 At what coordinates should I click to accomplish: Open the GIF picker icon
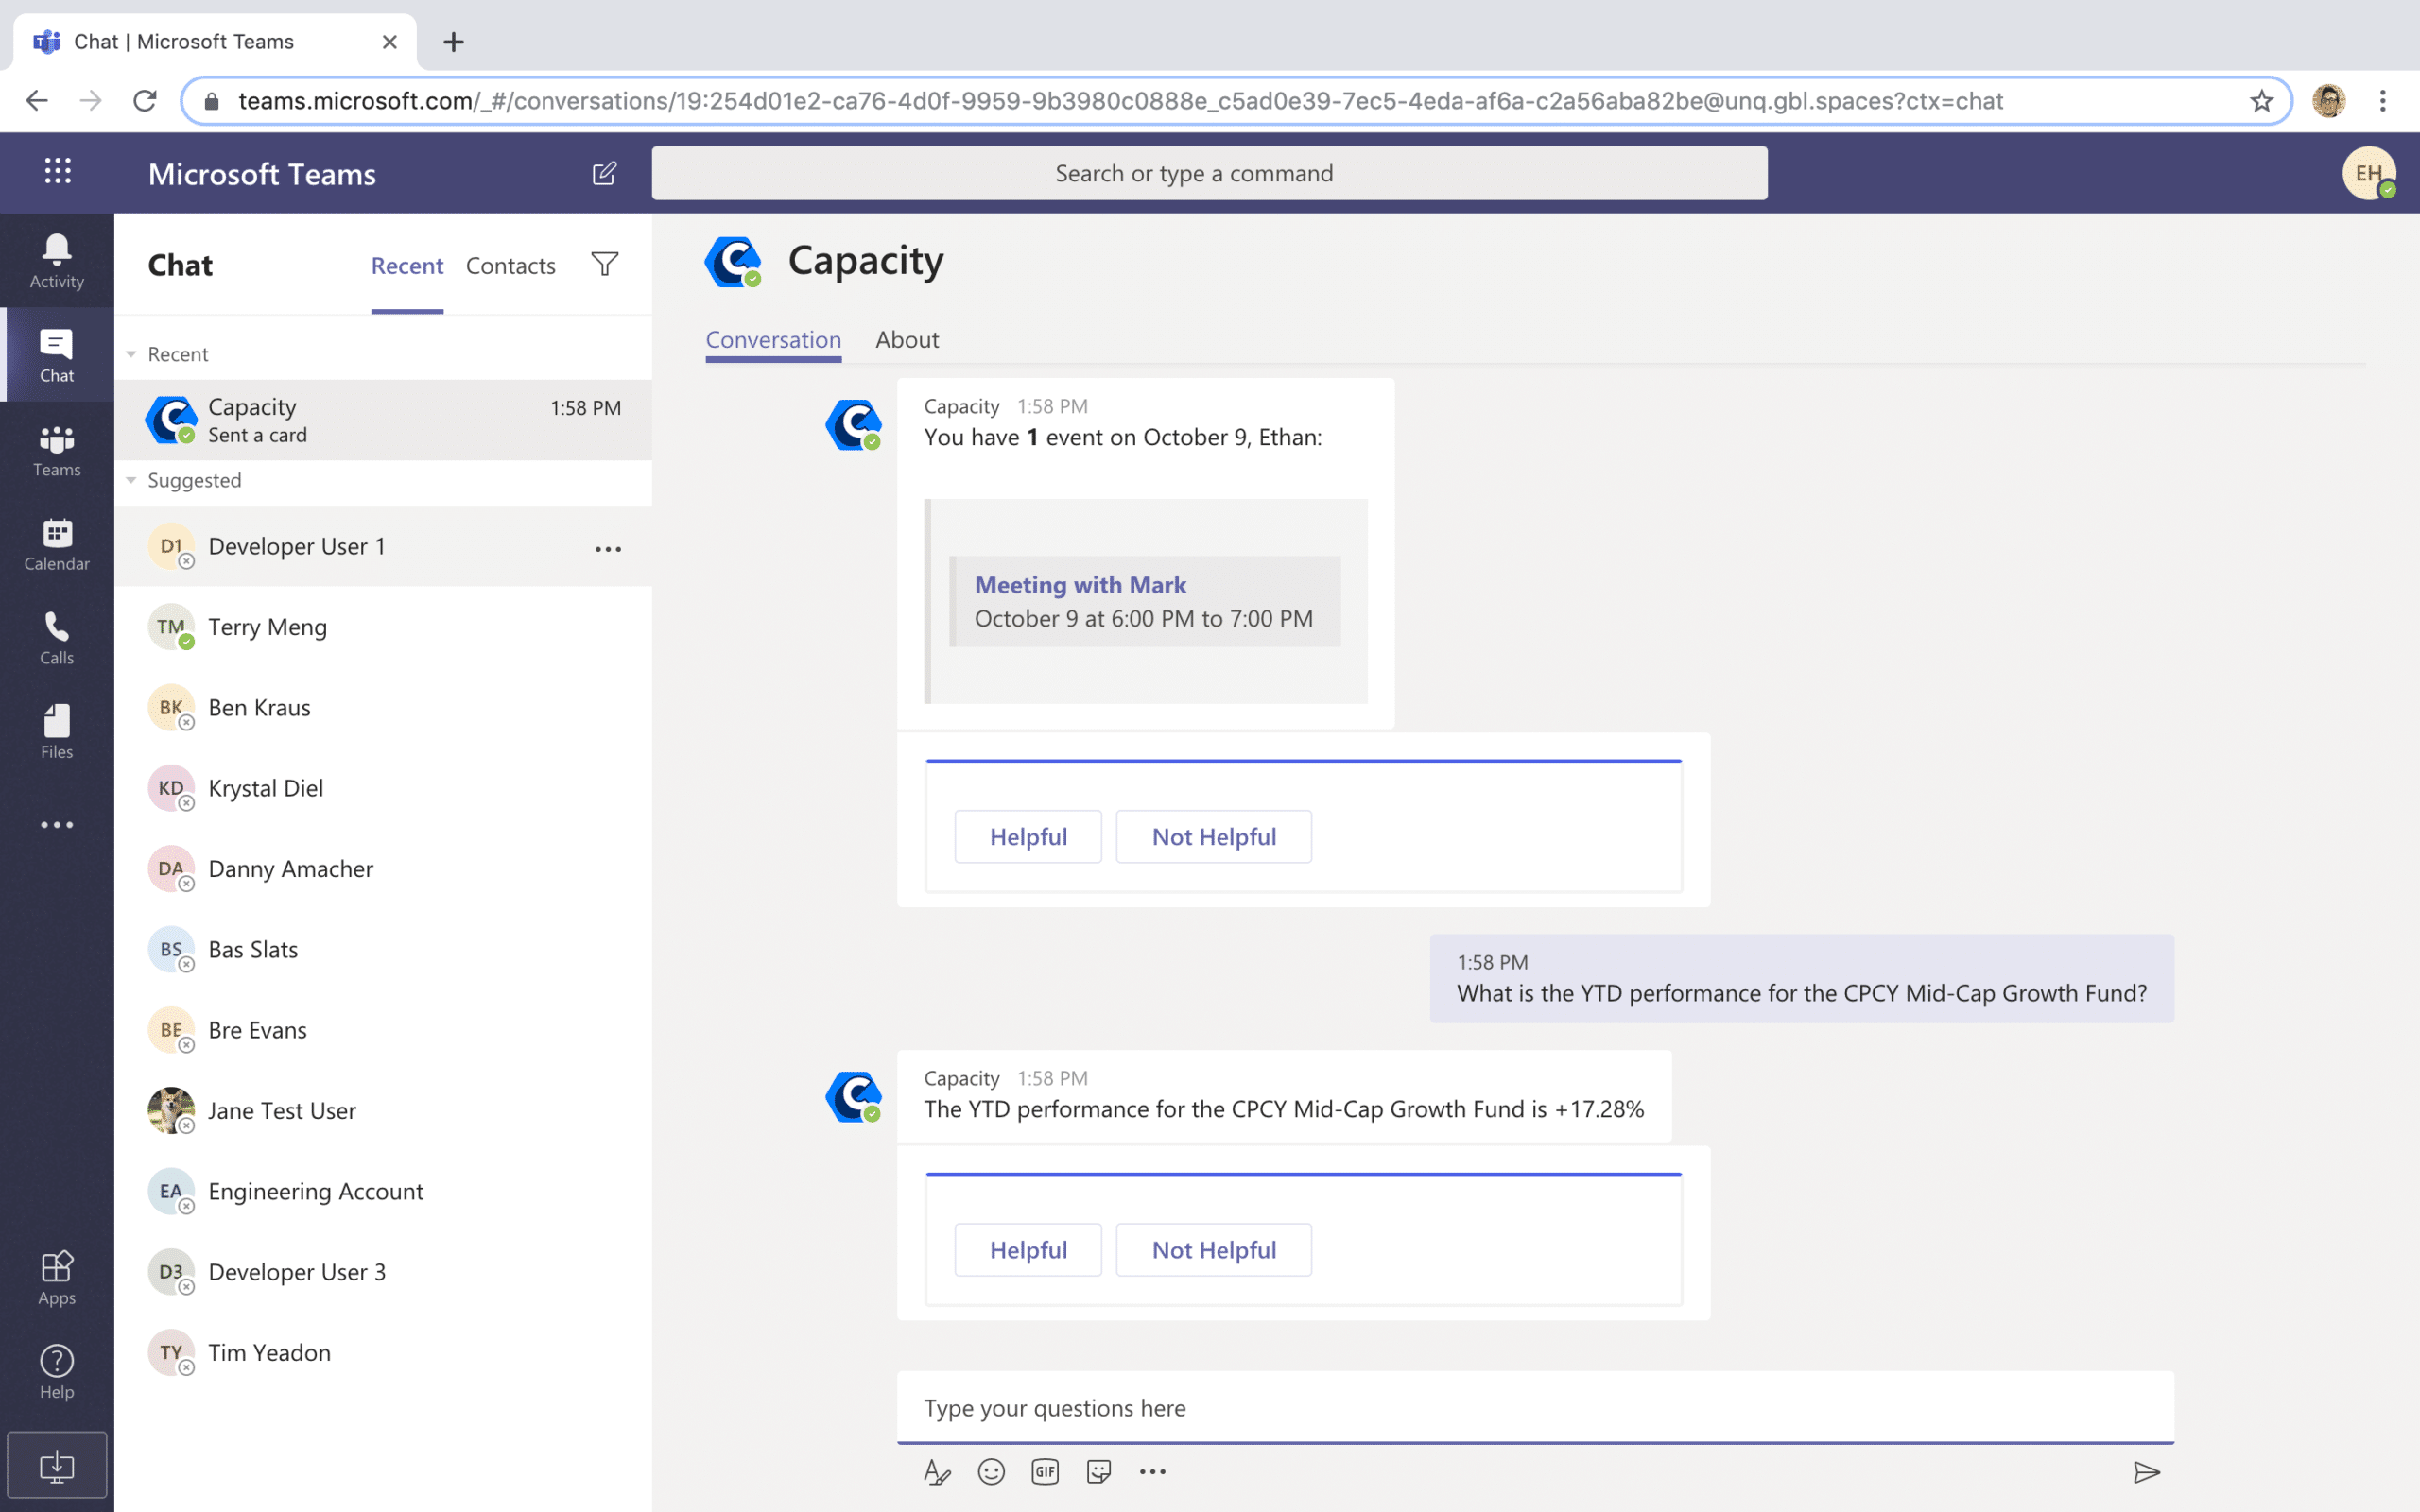click(1045, 1471)
